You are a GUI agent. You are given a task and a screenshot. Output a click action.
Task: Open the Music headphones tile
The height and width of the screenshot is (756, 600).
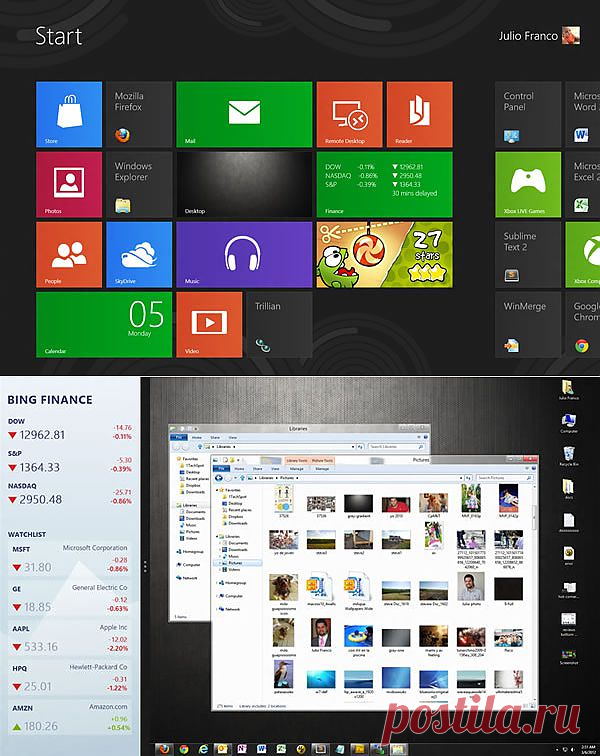point(244,255)
